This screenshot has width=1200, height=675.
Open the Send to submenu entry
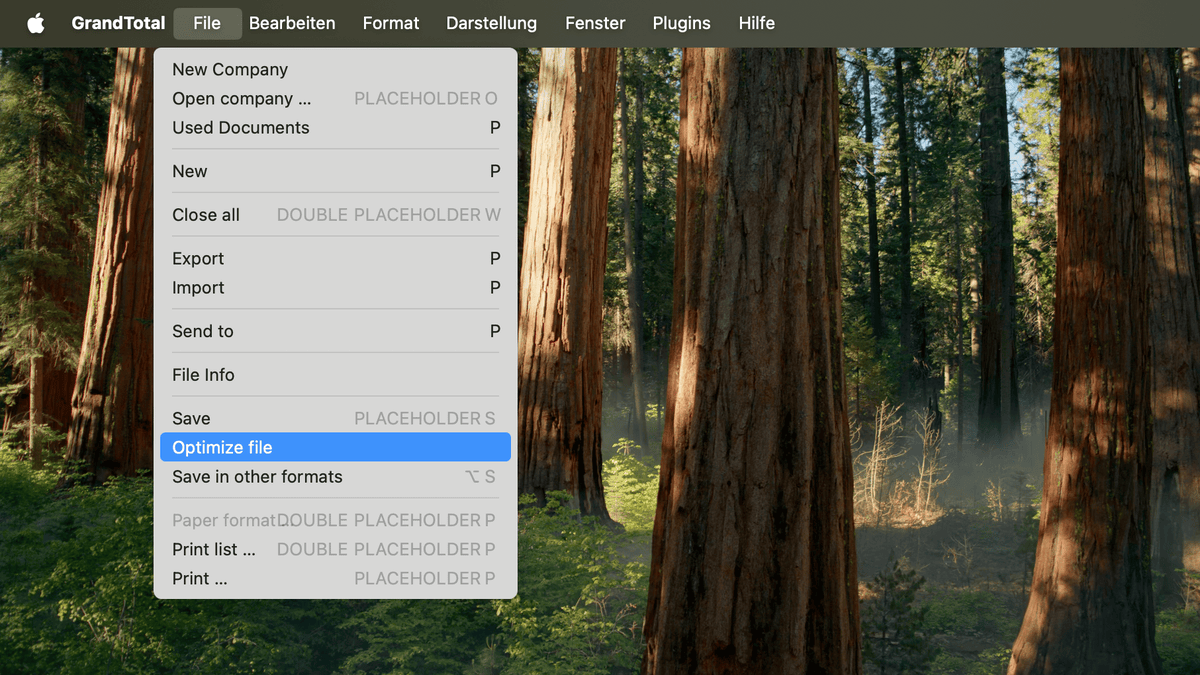(202, 331)
